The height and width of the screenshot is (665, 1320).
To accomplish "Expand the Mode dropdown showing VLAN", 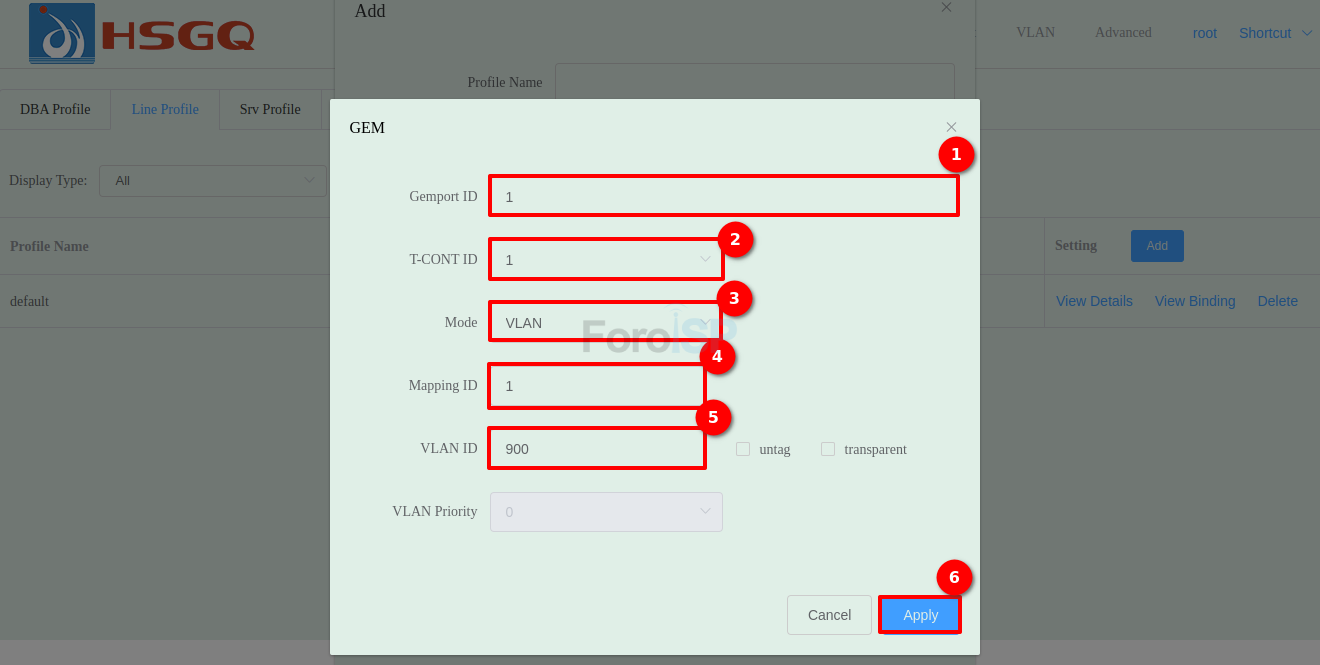I will click(x=605, y=323).
